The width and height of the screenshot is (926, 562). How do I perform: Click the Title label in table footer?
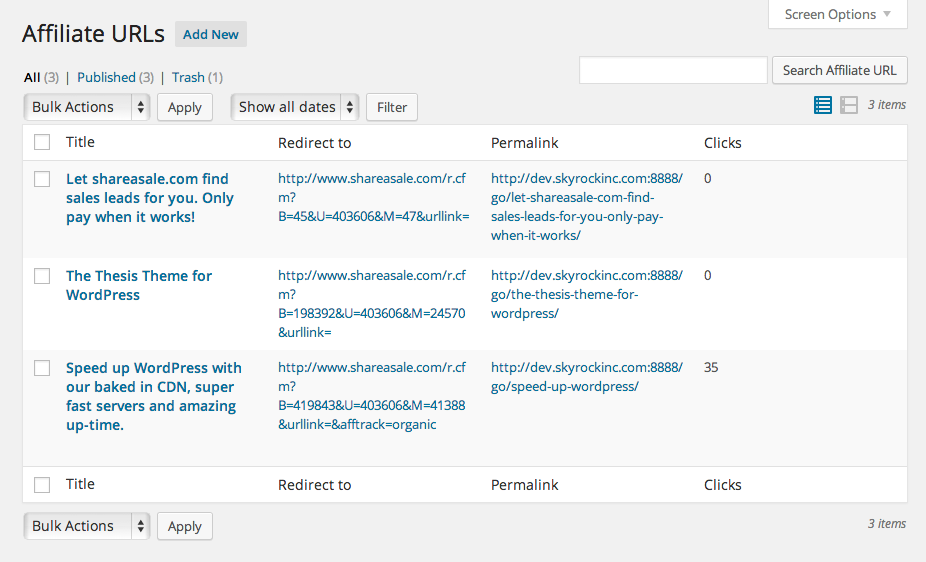pyautogui.click(x=80, y=484)
